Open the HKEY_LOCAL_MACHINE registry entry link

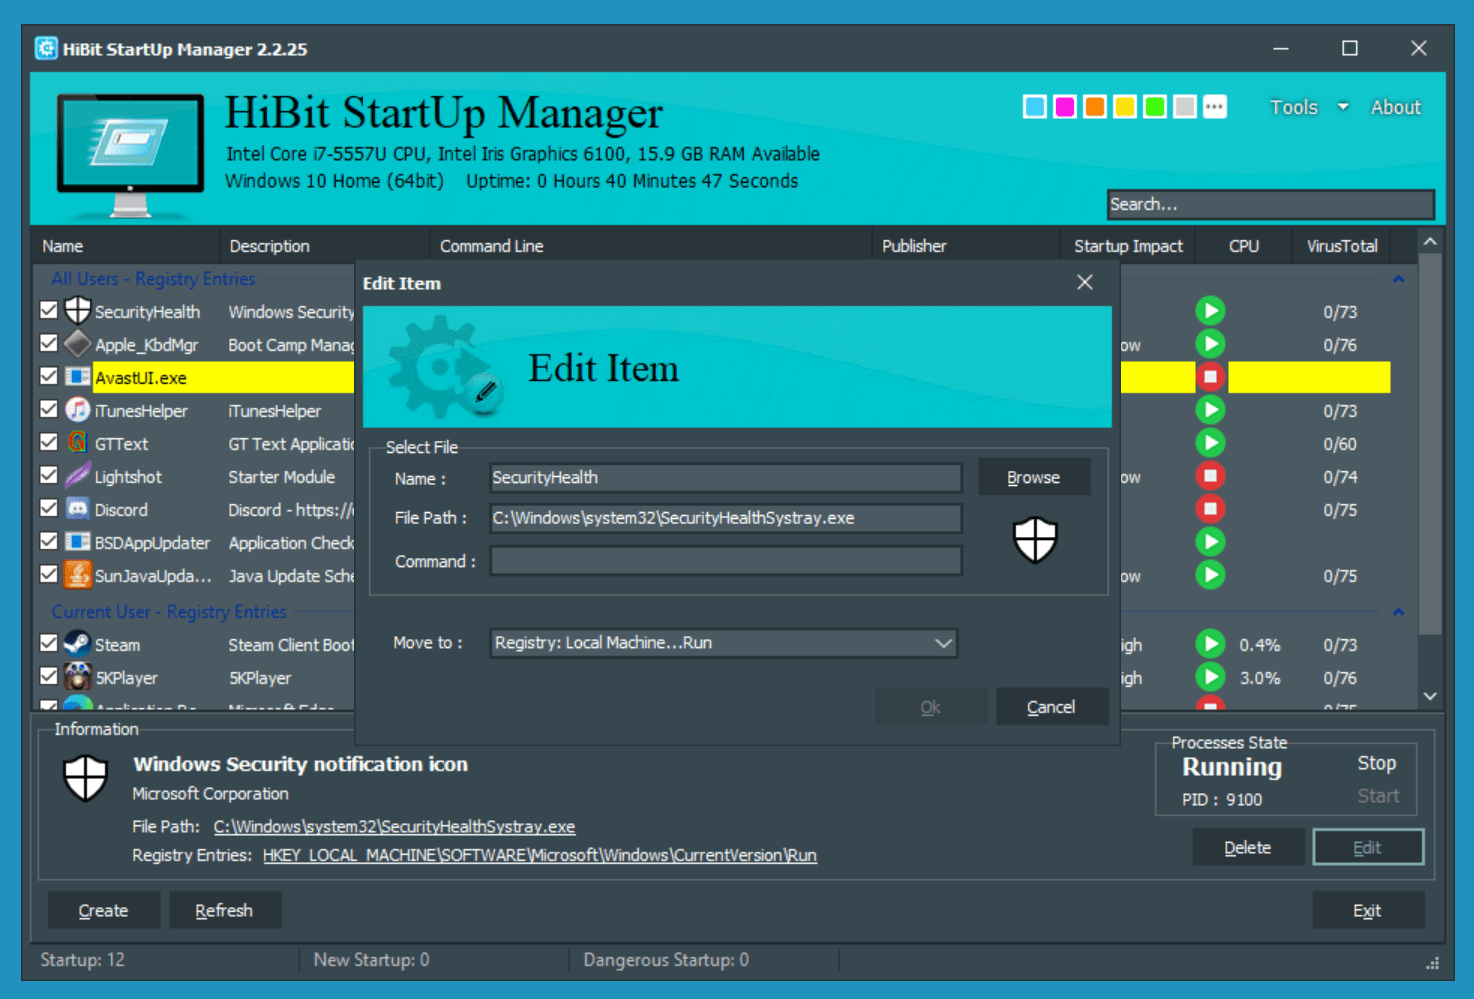[540, 855]
